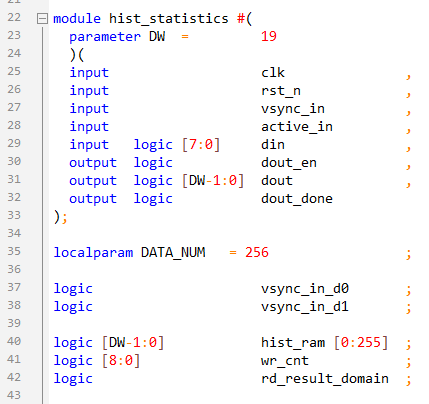429x404 pixels.
Task: Click the parameter value 19
Action: click(x=269, y=36)
